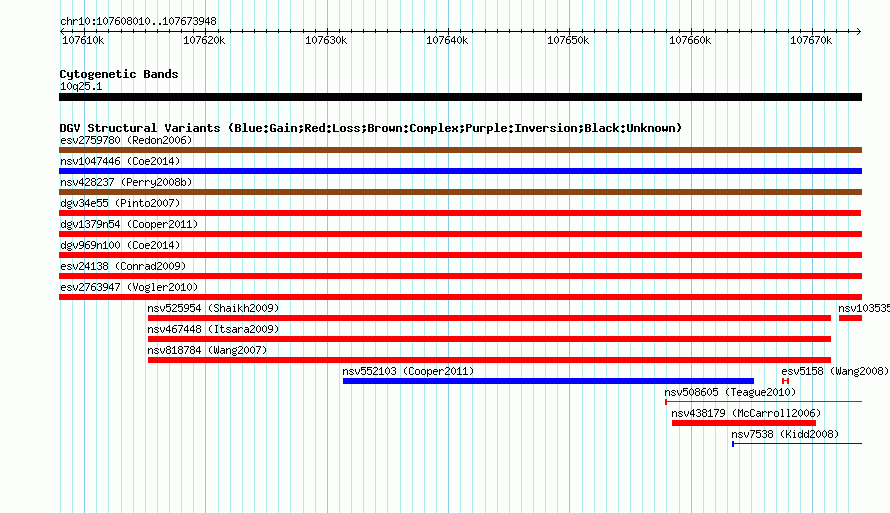The width and height of the screenshot is (890, 513).
Task: Click the nsv428237 (Perry2008b) brown bar
Action: click(460, 192)
